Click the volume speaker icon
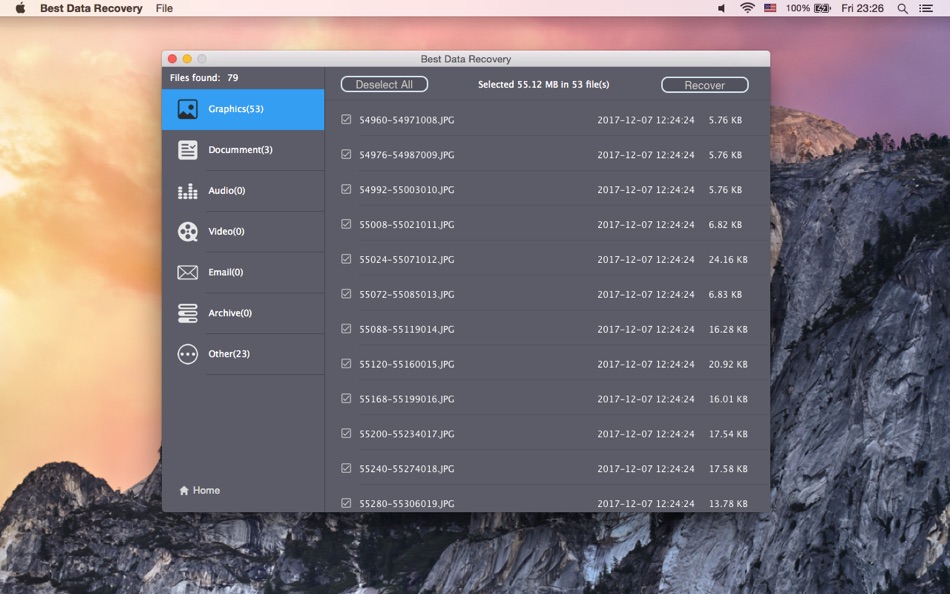 (721, 8)
